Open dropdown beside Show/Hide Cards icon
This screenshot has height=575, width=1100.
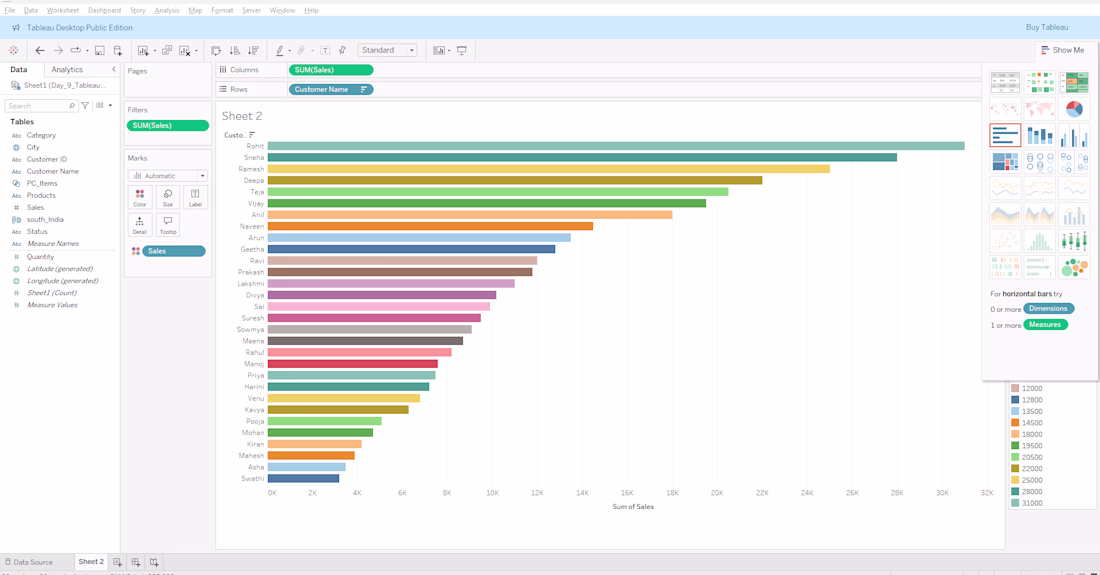point(449,51)
